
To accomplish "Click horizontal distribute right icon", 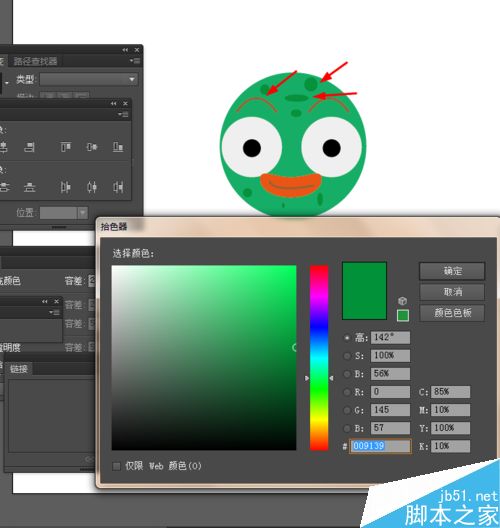I will [118, 187].
